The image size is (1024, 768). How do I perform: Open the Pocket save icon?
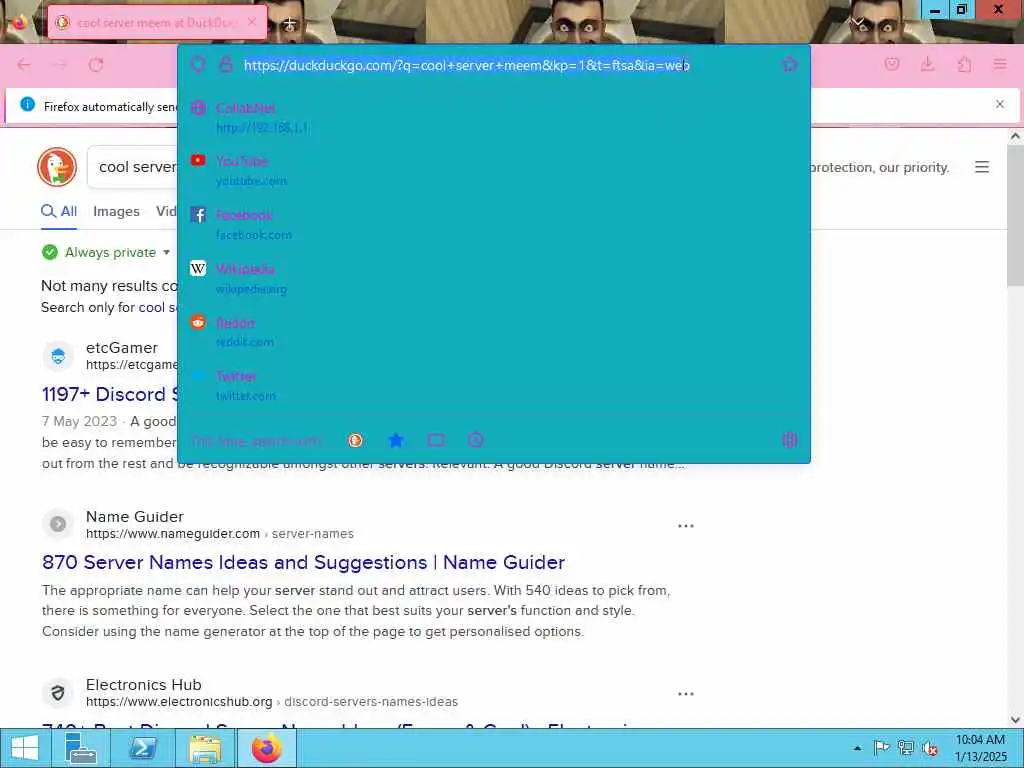[x=892, y=64]
